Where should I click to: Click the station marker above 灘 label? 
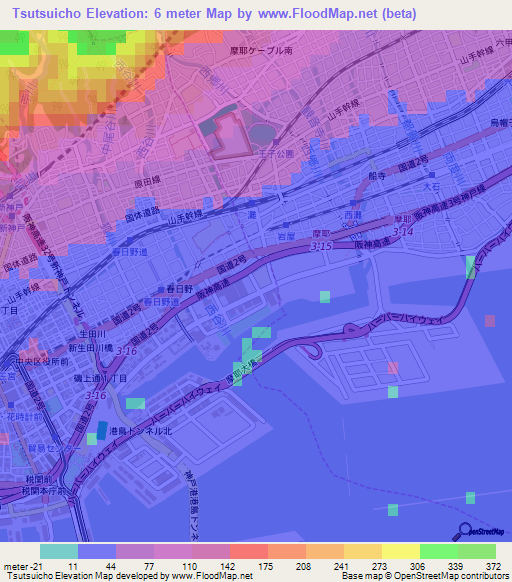coord(252,204)
